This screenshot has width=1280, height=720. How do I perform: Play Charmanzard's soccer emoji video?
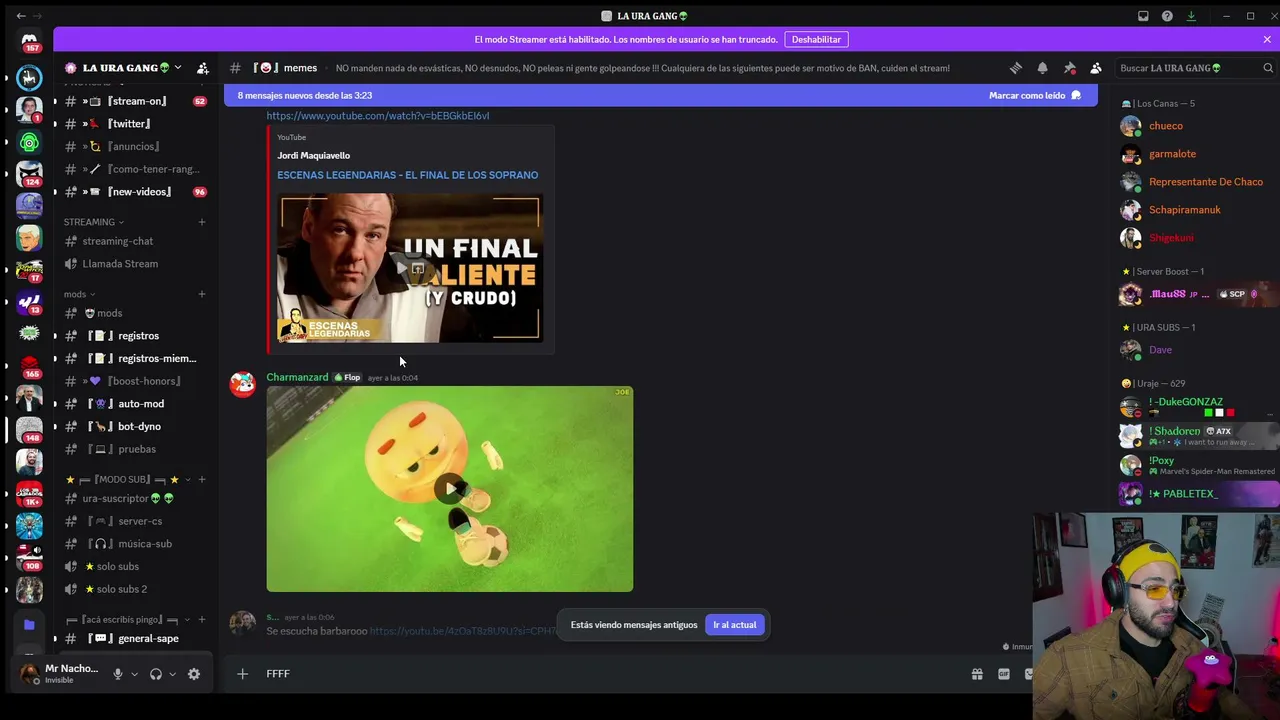[450, 489]
